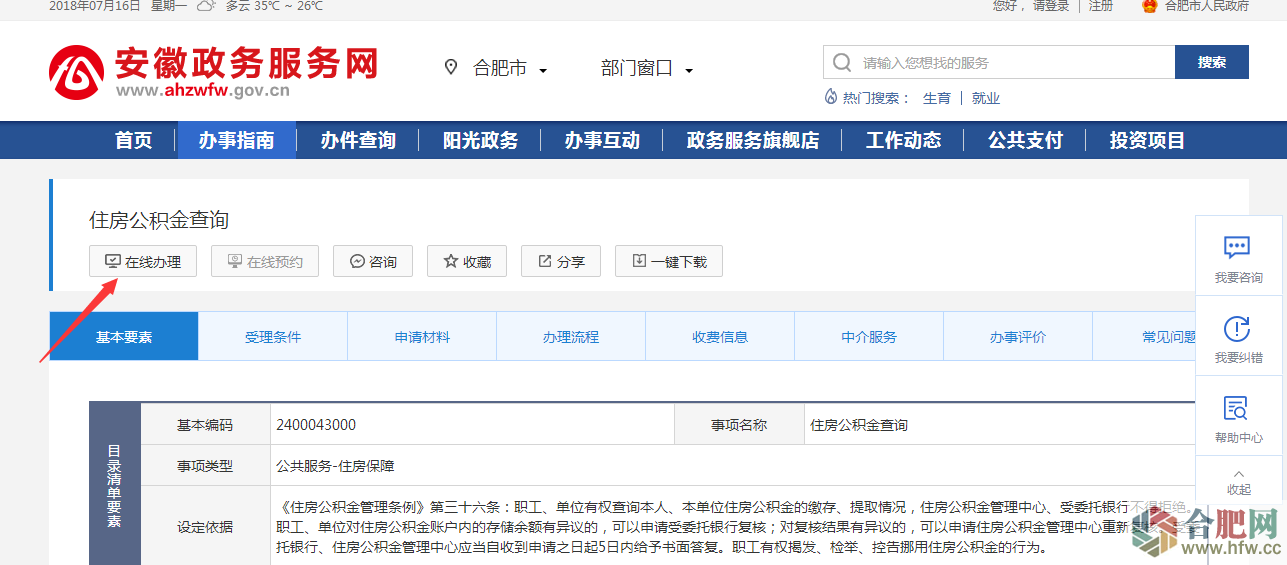Screen dimensions: 1287x565
Task: Click the 收藏 star button
Action: (467, 261)
